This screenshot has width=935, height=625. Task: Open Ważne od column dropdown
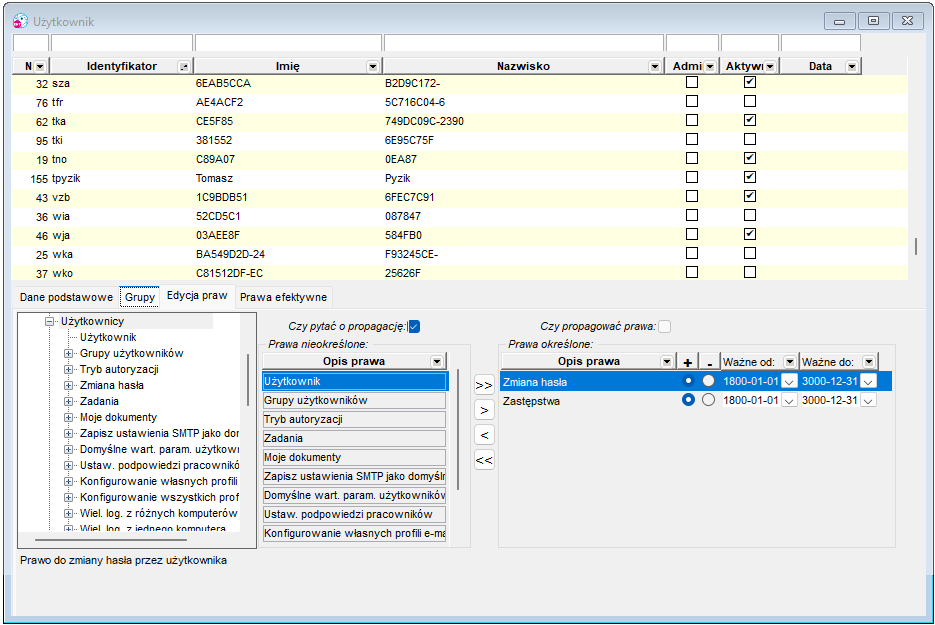click(790, 361)
